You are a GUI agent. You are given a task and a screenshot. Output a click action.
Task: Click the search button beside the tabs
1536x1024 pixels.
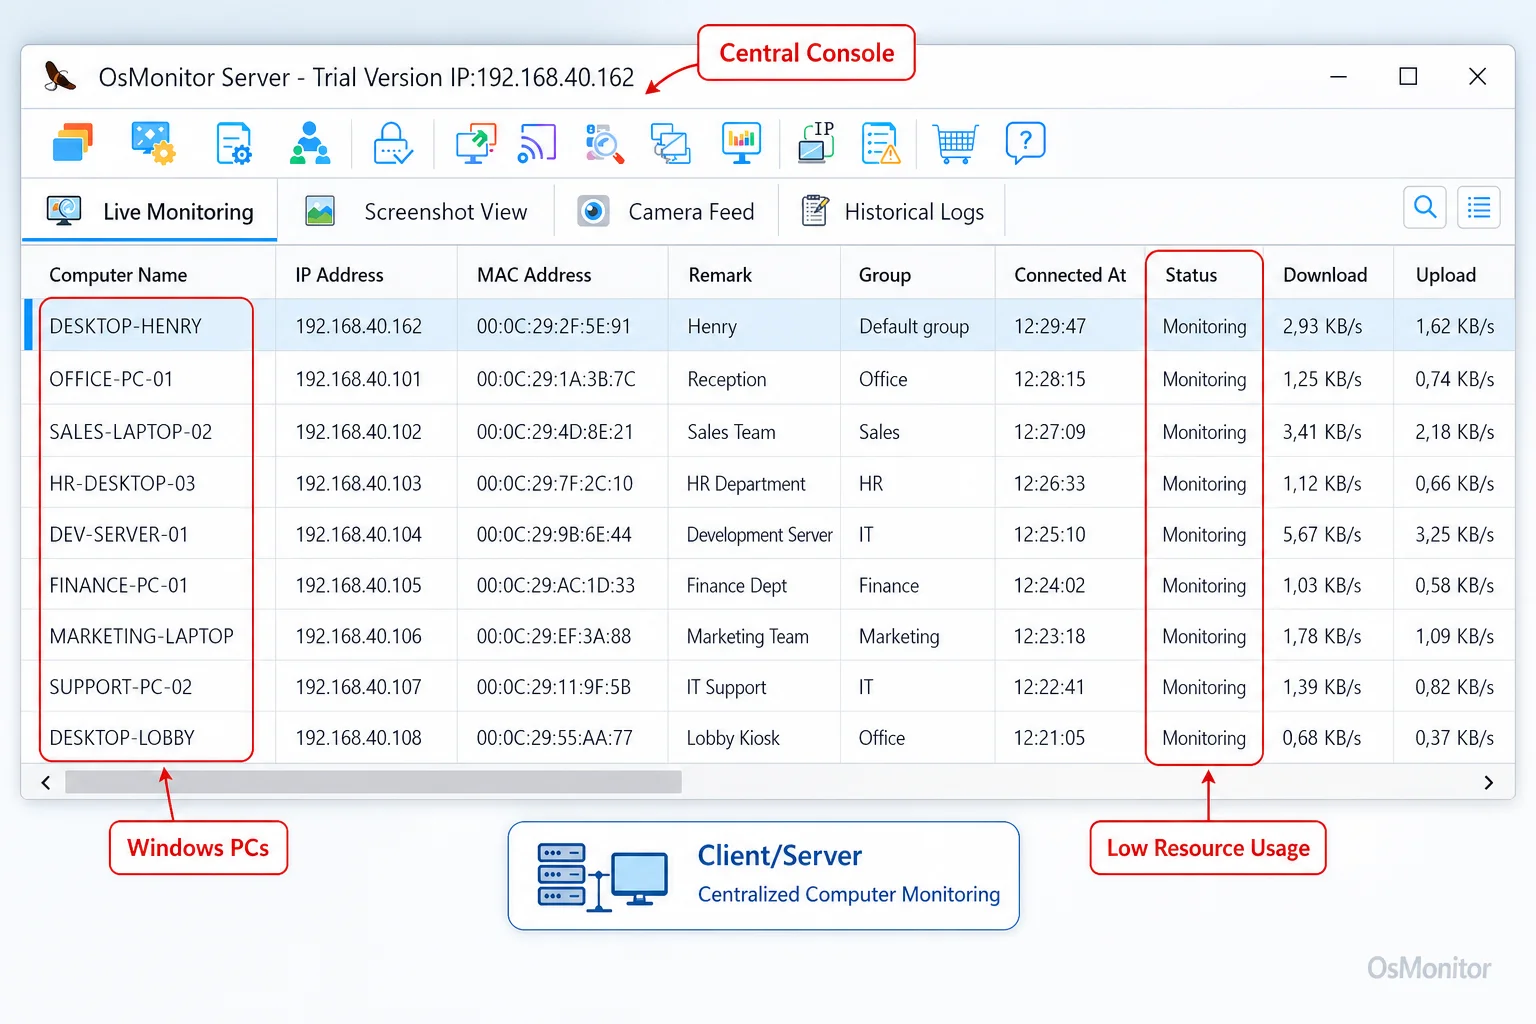(1425, 208)
